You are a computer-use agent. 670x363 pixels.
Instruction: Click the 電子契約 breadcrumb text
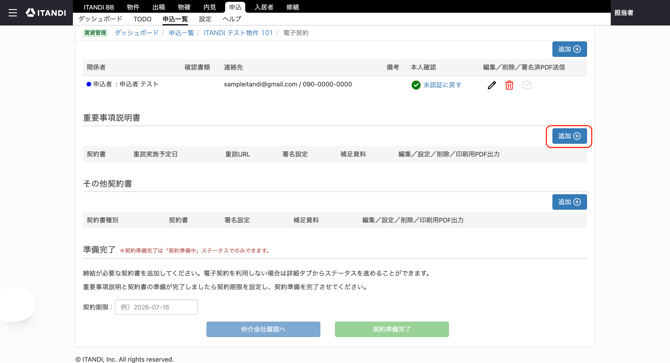(296, 33)
